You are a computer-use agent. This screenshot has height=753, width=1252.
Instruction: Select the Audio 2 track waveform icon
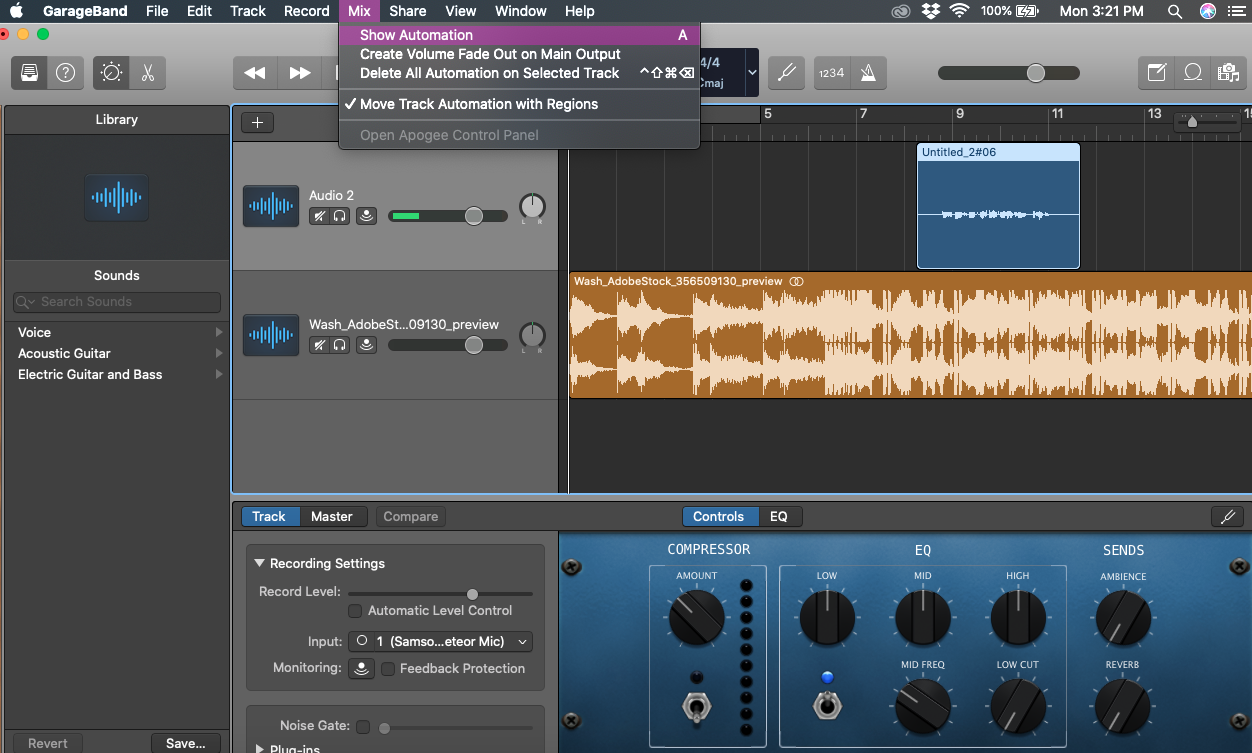(x=271, y=206)
